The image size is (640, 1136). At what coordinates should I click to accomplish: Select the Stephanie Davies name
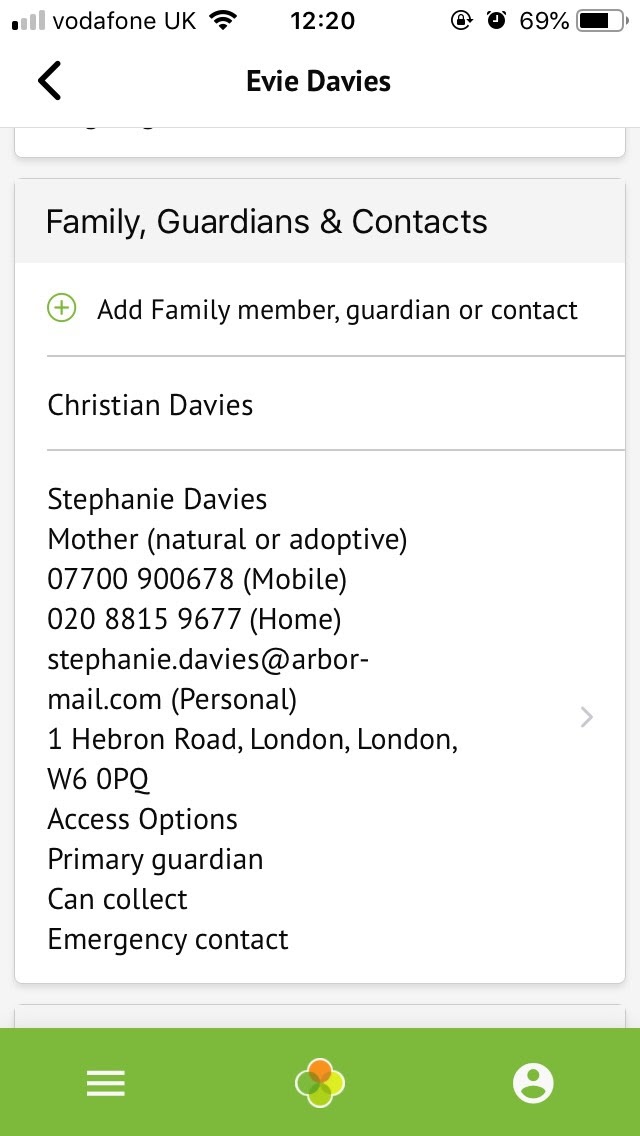[x=157, y=499]
